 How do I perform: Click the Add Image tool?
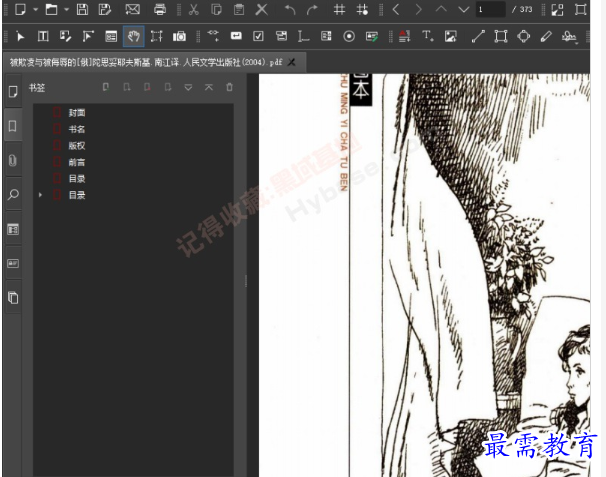[x=450, y=36]
